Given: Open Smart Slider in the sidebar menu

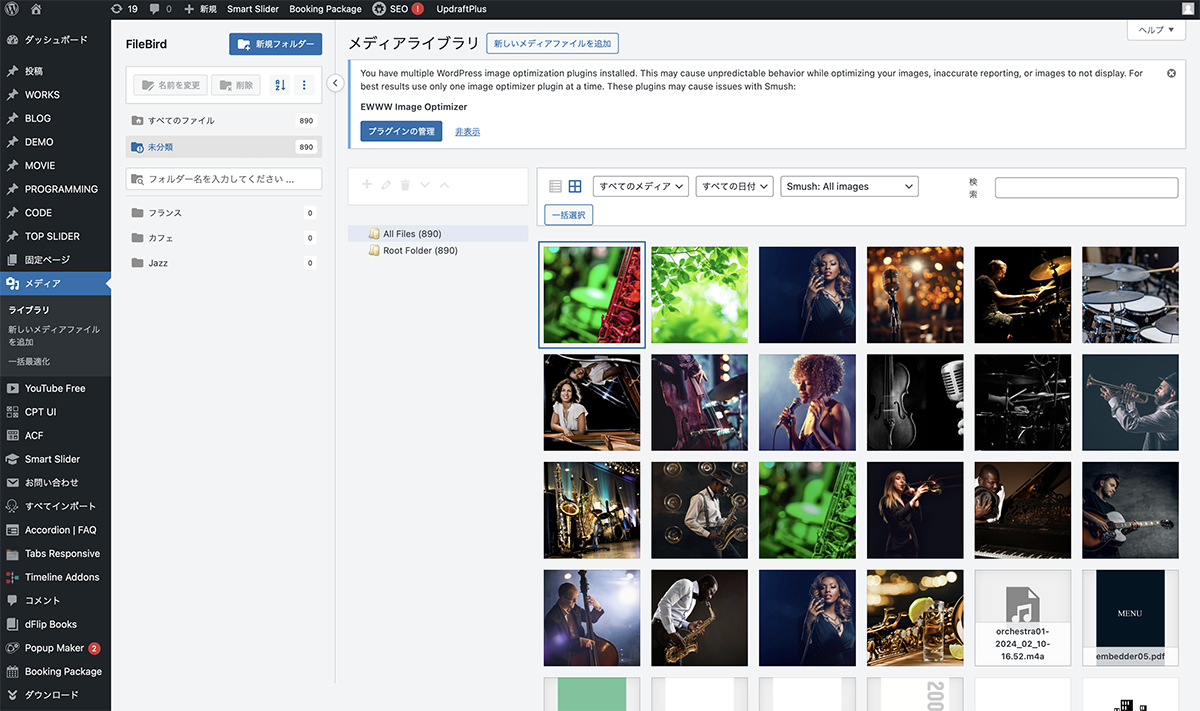Looking at the screenshot, I should 52,459.
